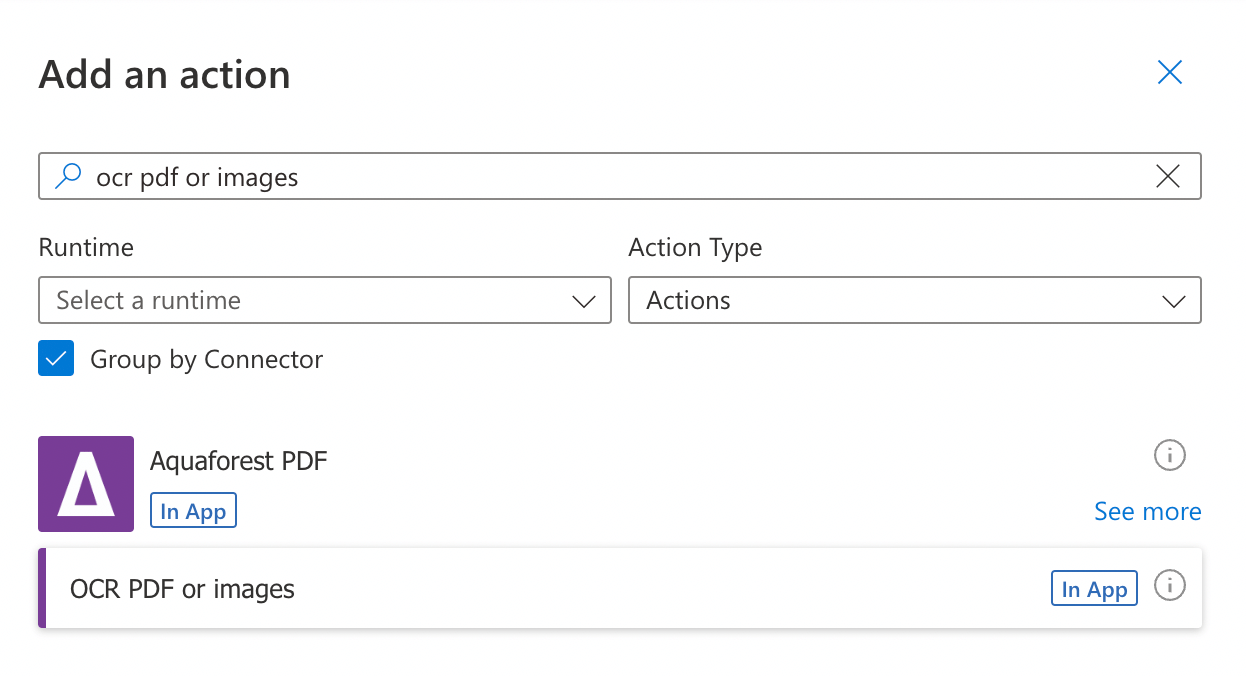
Task: Click the Aquaforest PDF connector name
Action: (237, 461)
